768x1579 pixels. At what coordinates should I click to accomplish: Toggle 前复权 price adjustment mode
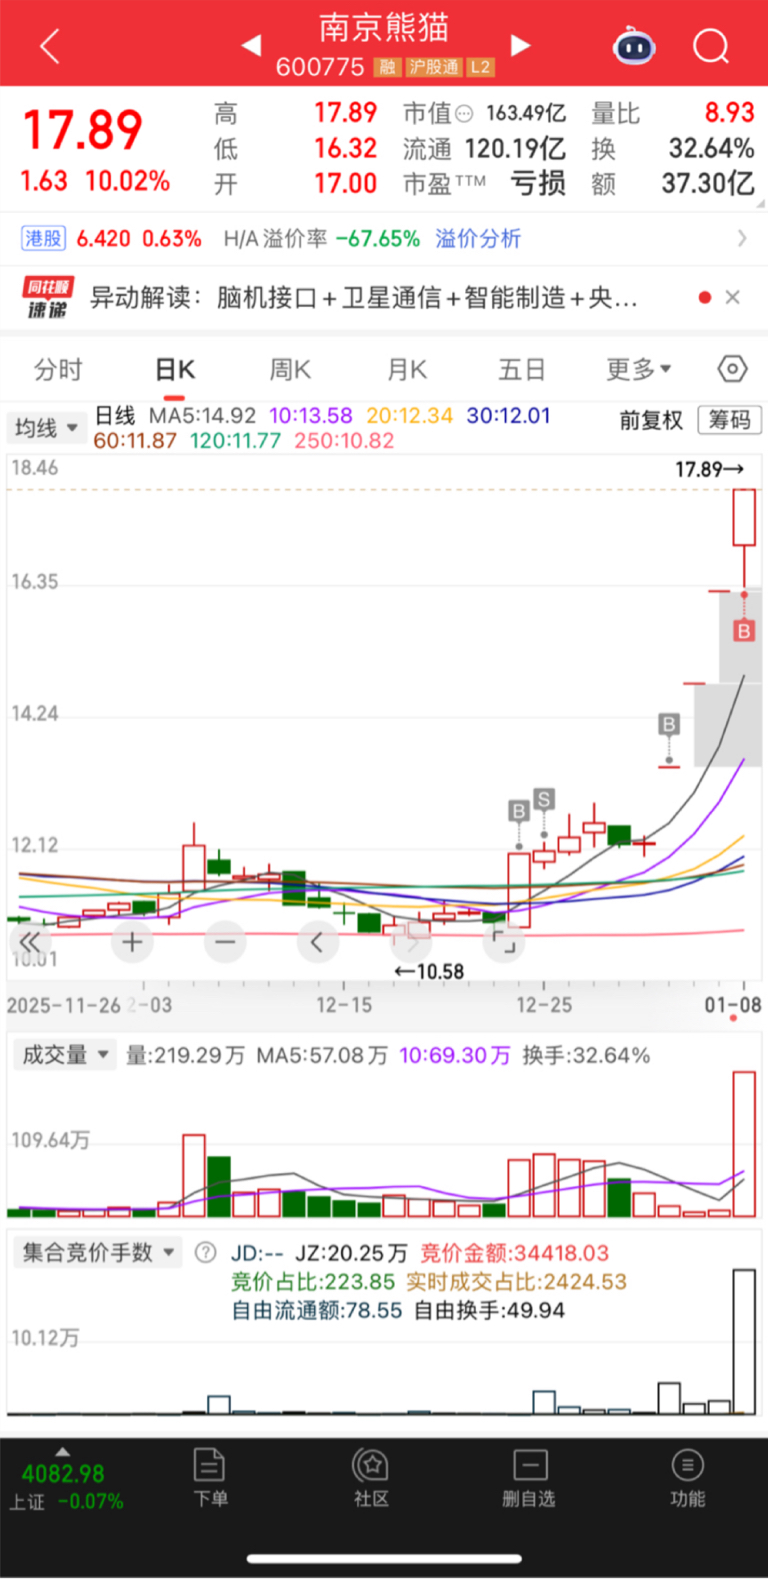pyautogui.click(x=651, y=420)
